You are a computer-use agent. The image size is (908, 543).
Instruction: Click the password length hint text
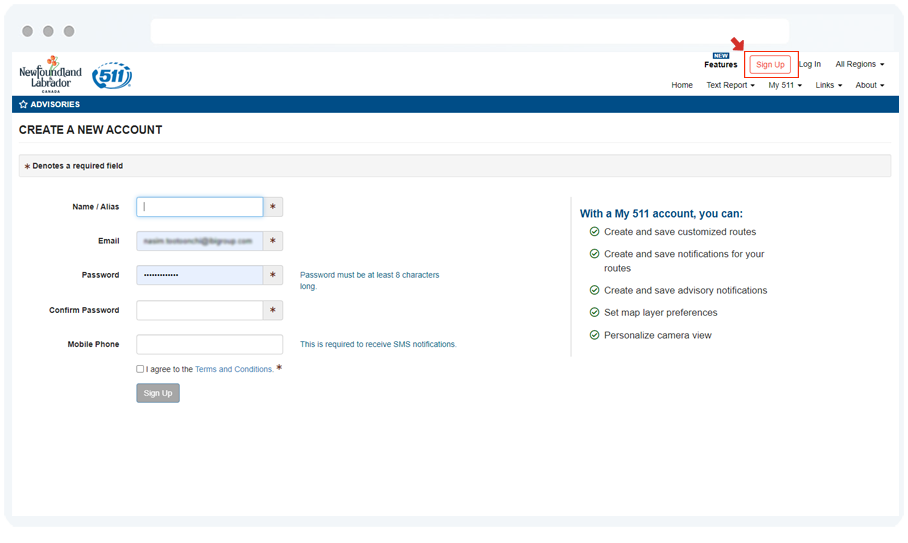pos(369,281)
